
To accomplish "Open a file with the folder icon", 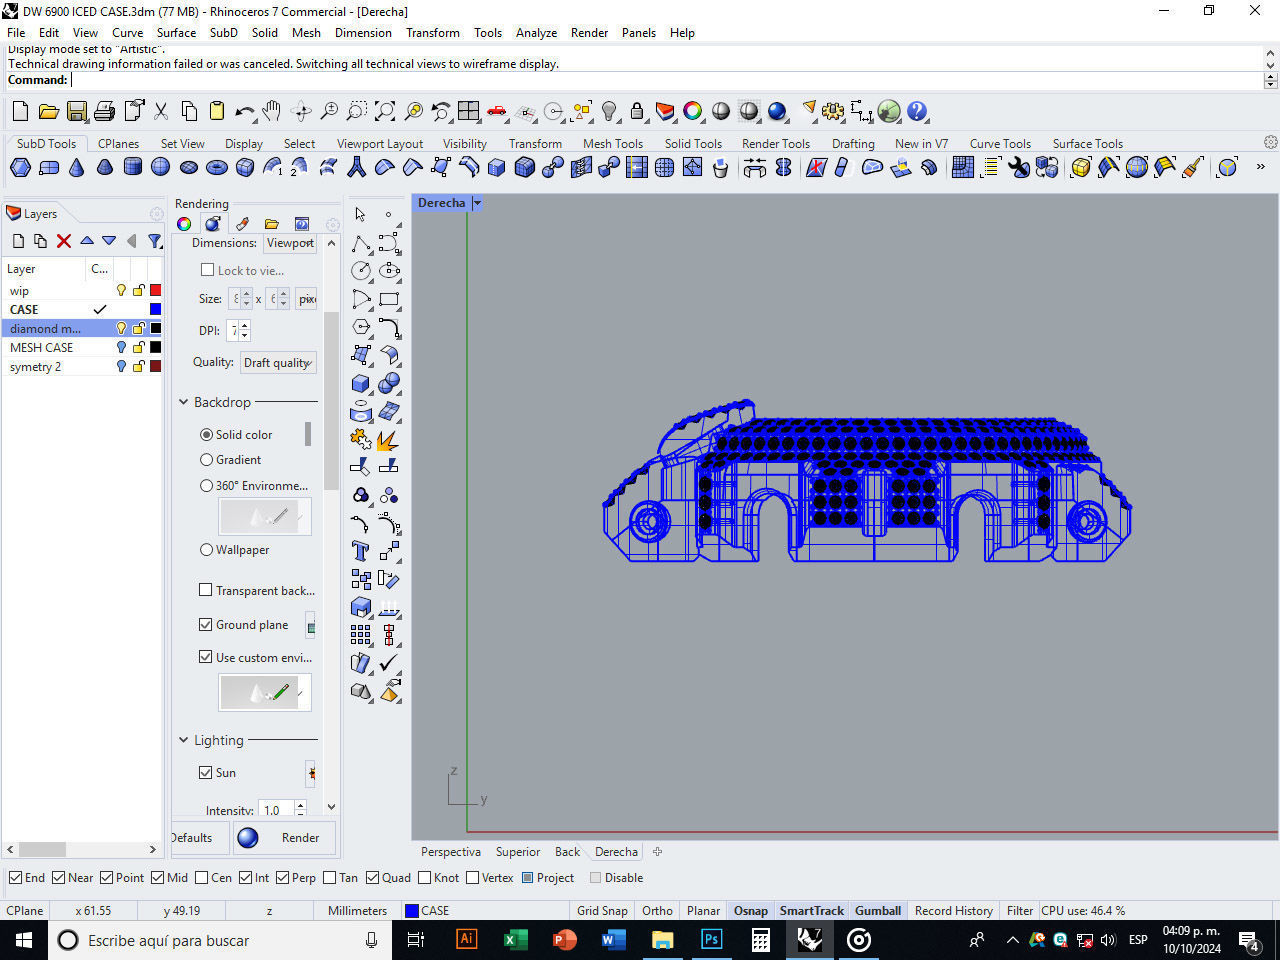I will click(48, 111).
